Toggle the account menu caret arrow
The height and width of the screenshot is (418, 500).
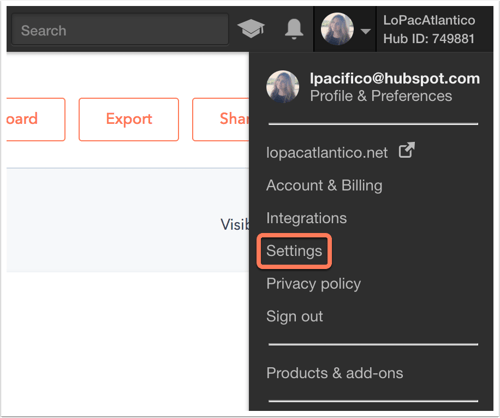(x=366, y=31)
